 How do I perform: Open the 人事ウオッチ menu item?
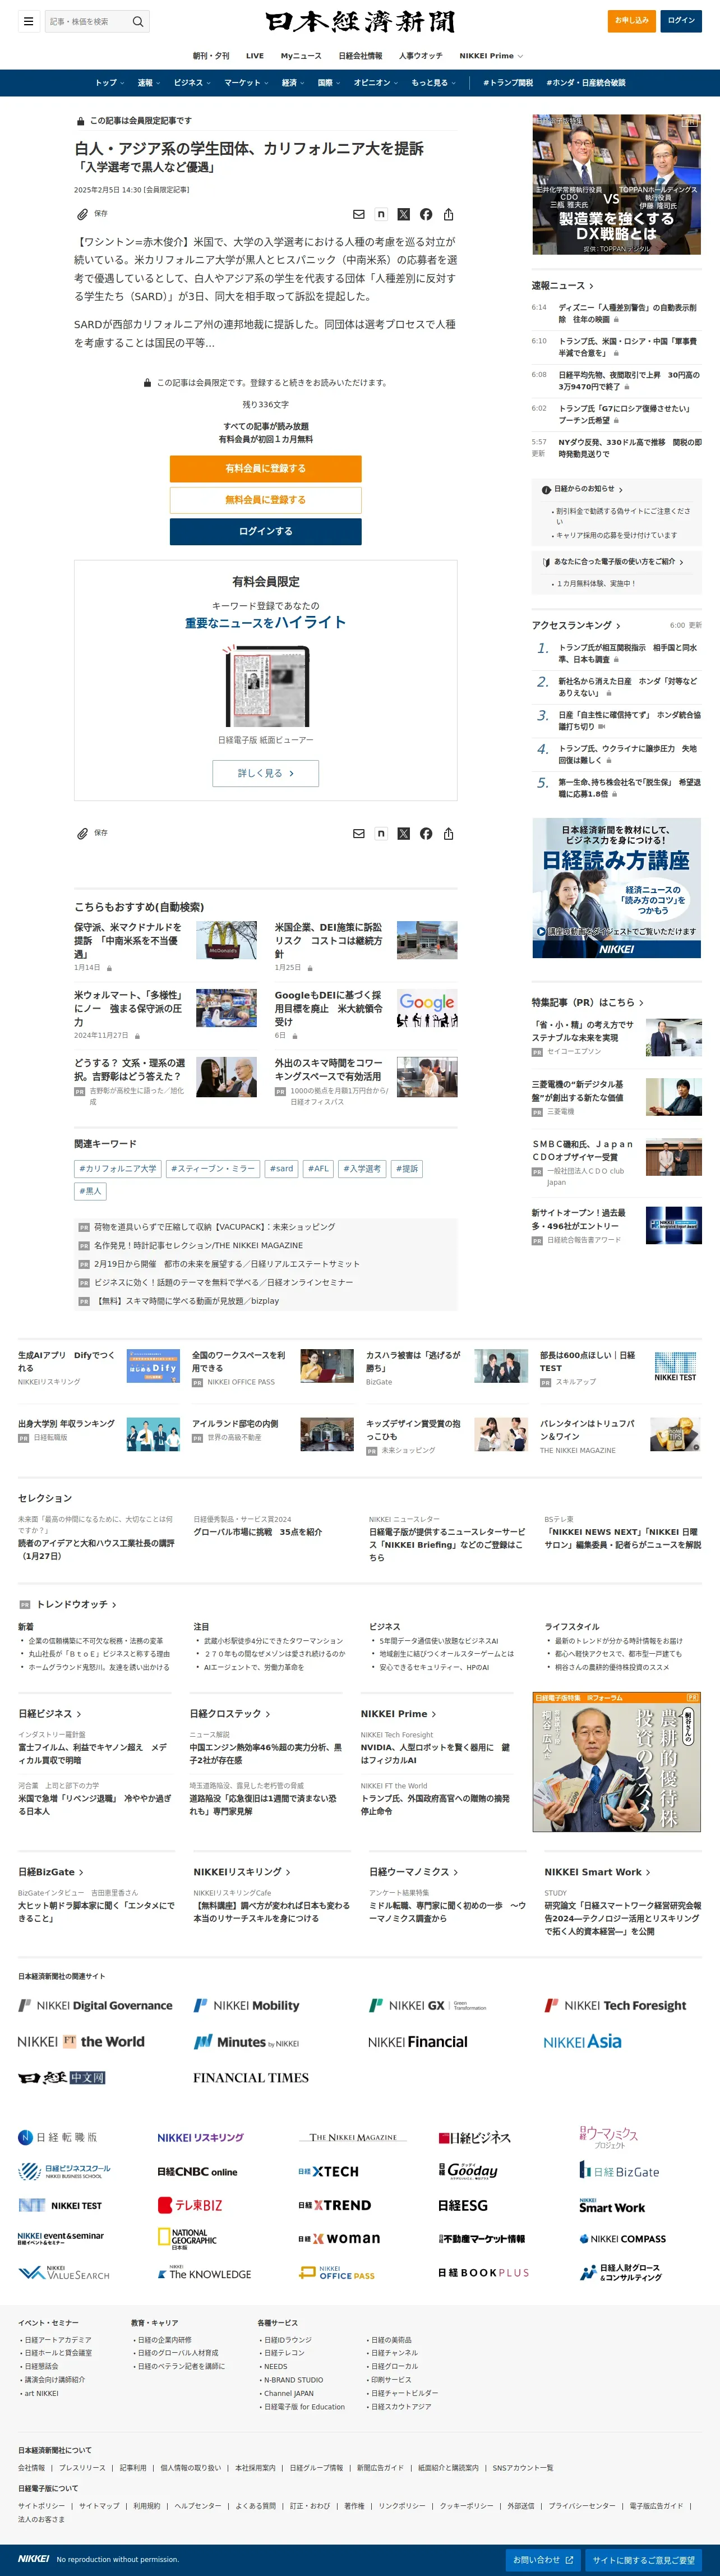pyautogui.click(x=420, y=56)
